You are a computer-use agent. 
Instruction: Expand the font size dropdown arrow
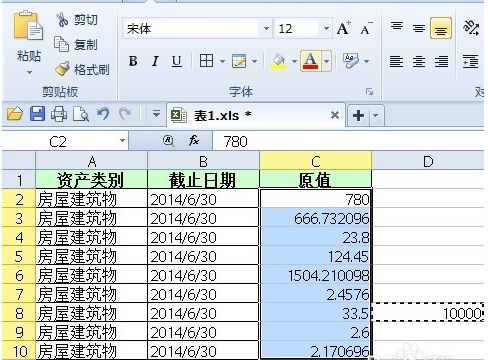click(326, 29)
